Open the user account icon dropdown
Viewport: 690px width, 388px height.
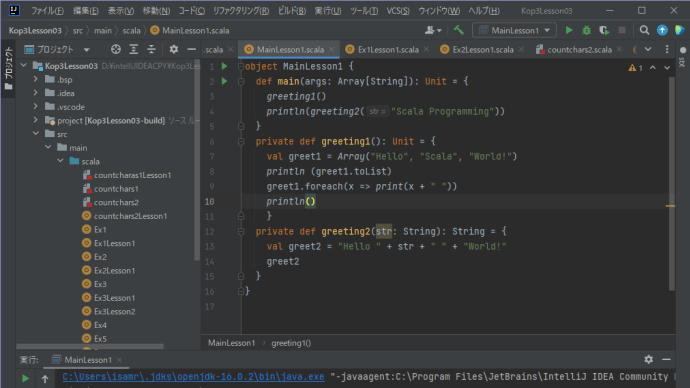pyautogui.click(x=433, y=30)
